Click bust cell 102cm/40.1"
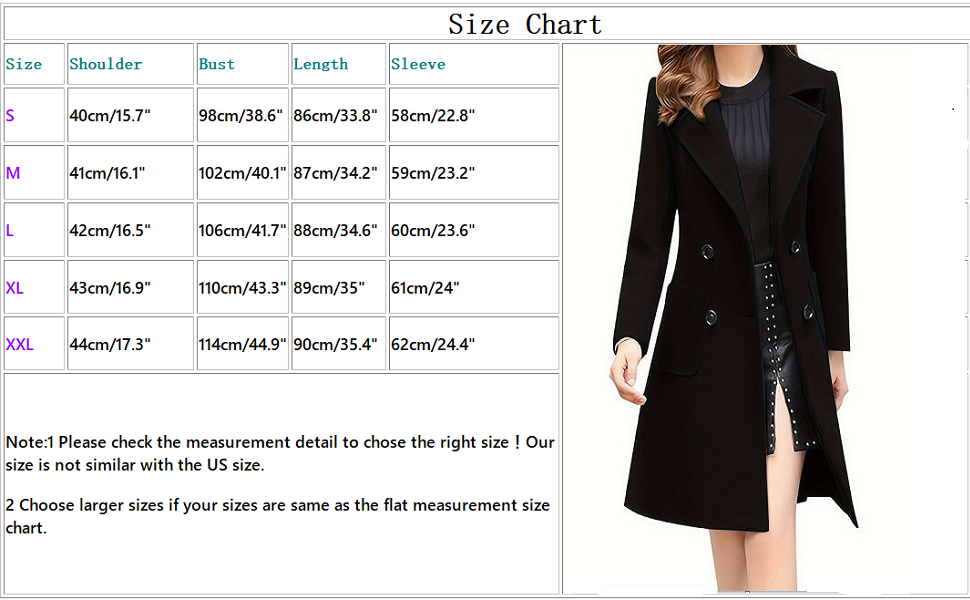This screenshot has height=600, width=970. pyautogui.click(x=243, y=173)
